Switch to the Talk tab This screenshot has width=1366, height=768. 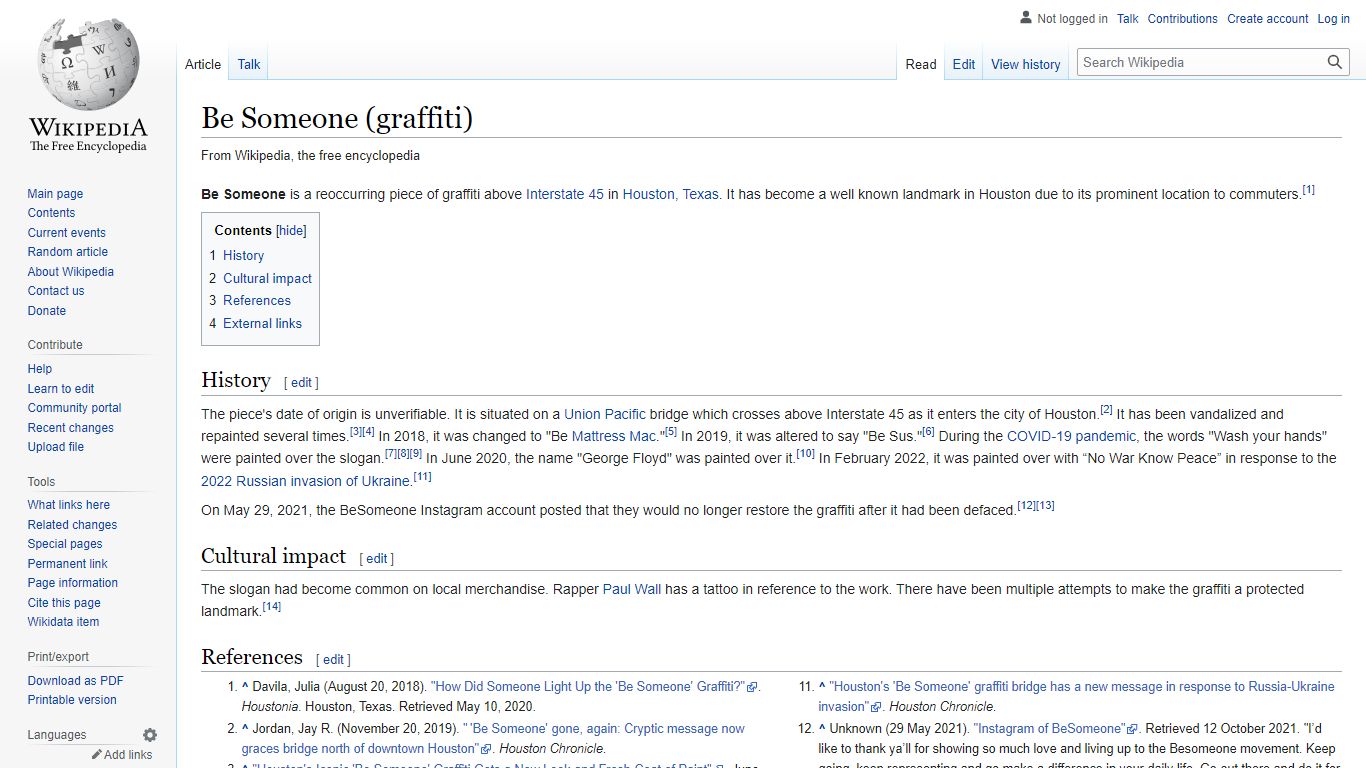[x=249, y=64]
